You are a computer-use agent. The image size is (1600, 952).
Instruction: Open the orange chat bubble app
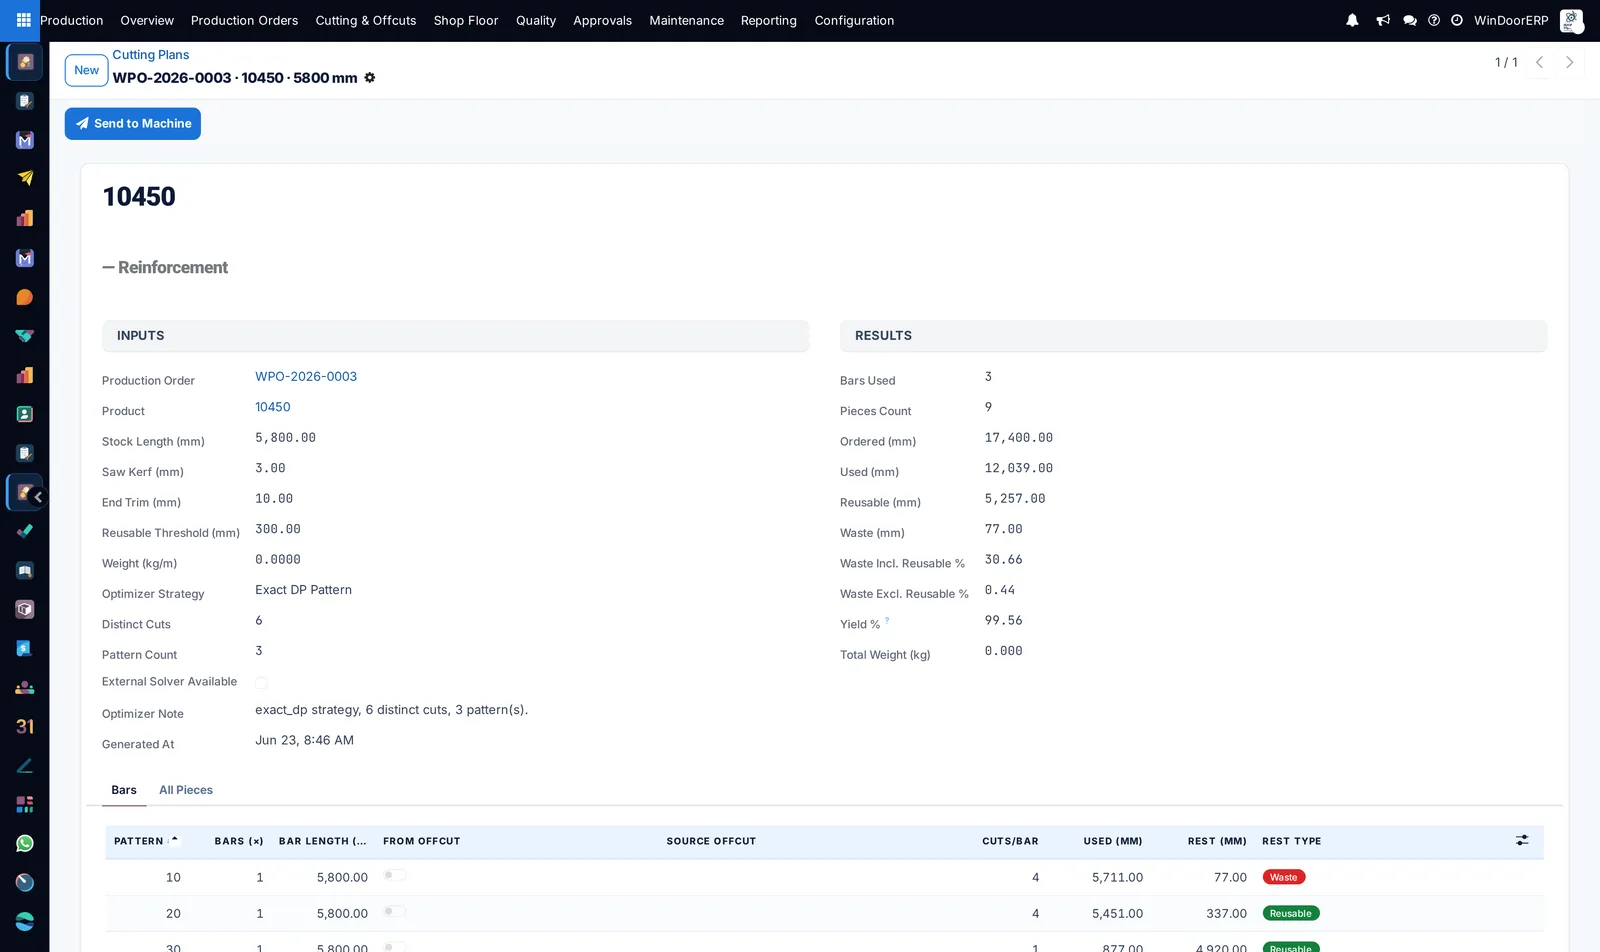[25, 297]
